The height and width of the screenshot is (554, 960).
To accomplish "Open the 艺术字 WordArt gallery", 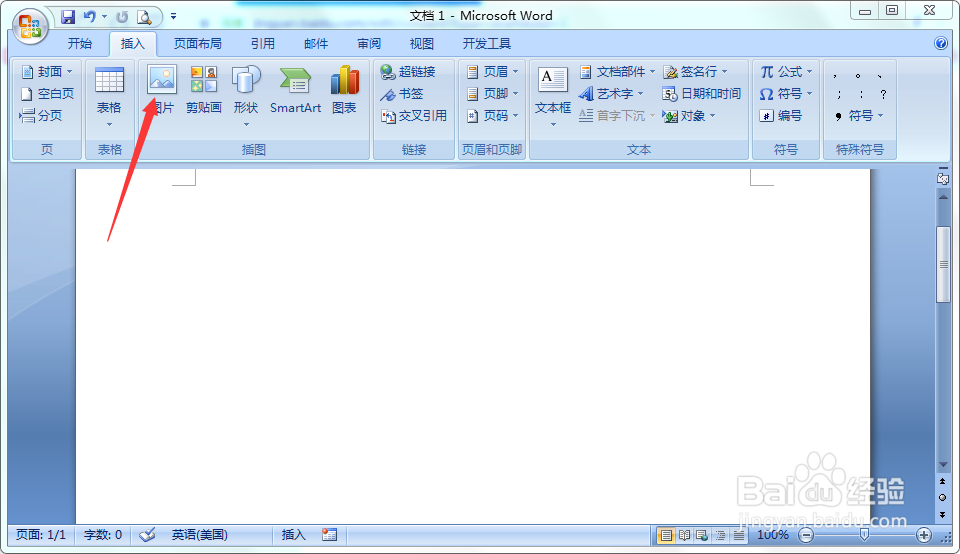I will coord(611,94).
